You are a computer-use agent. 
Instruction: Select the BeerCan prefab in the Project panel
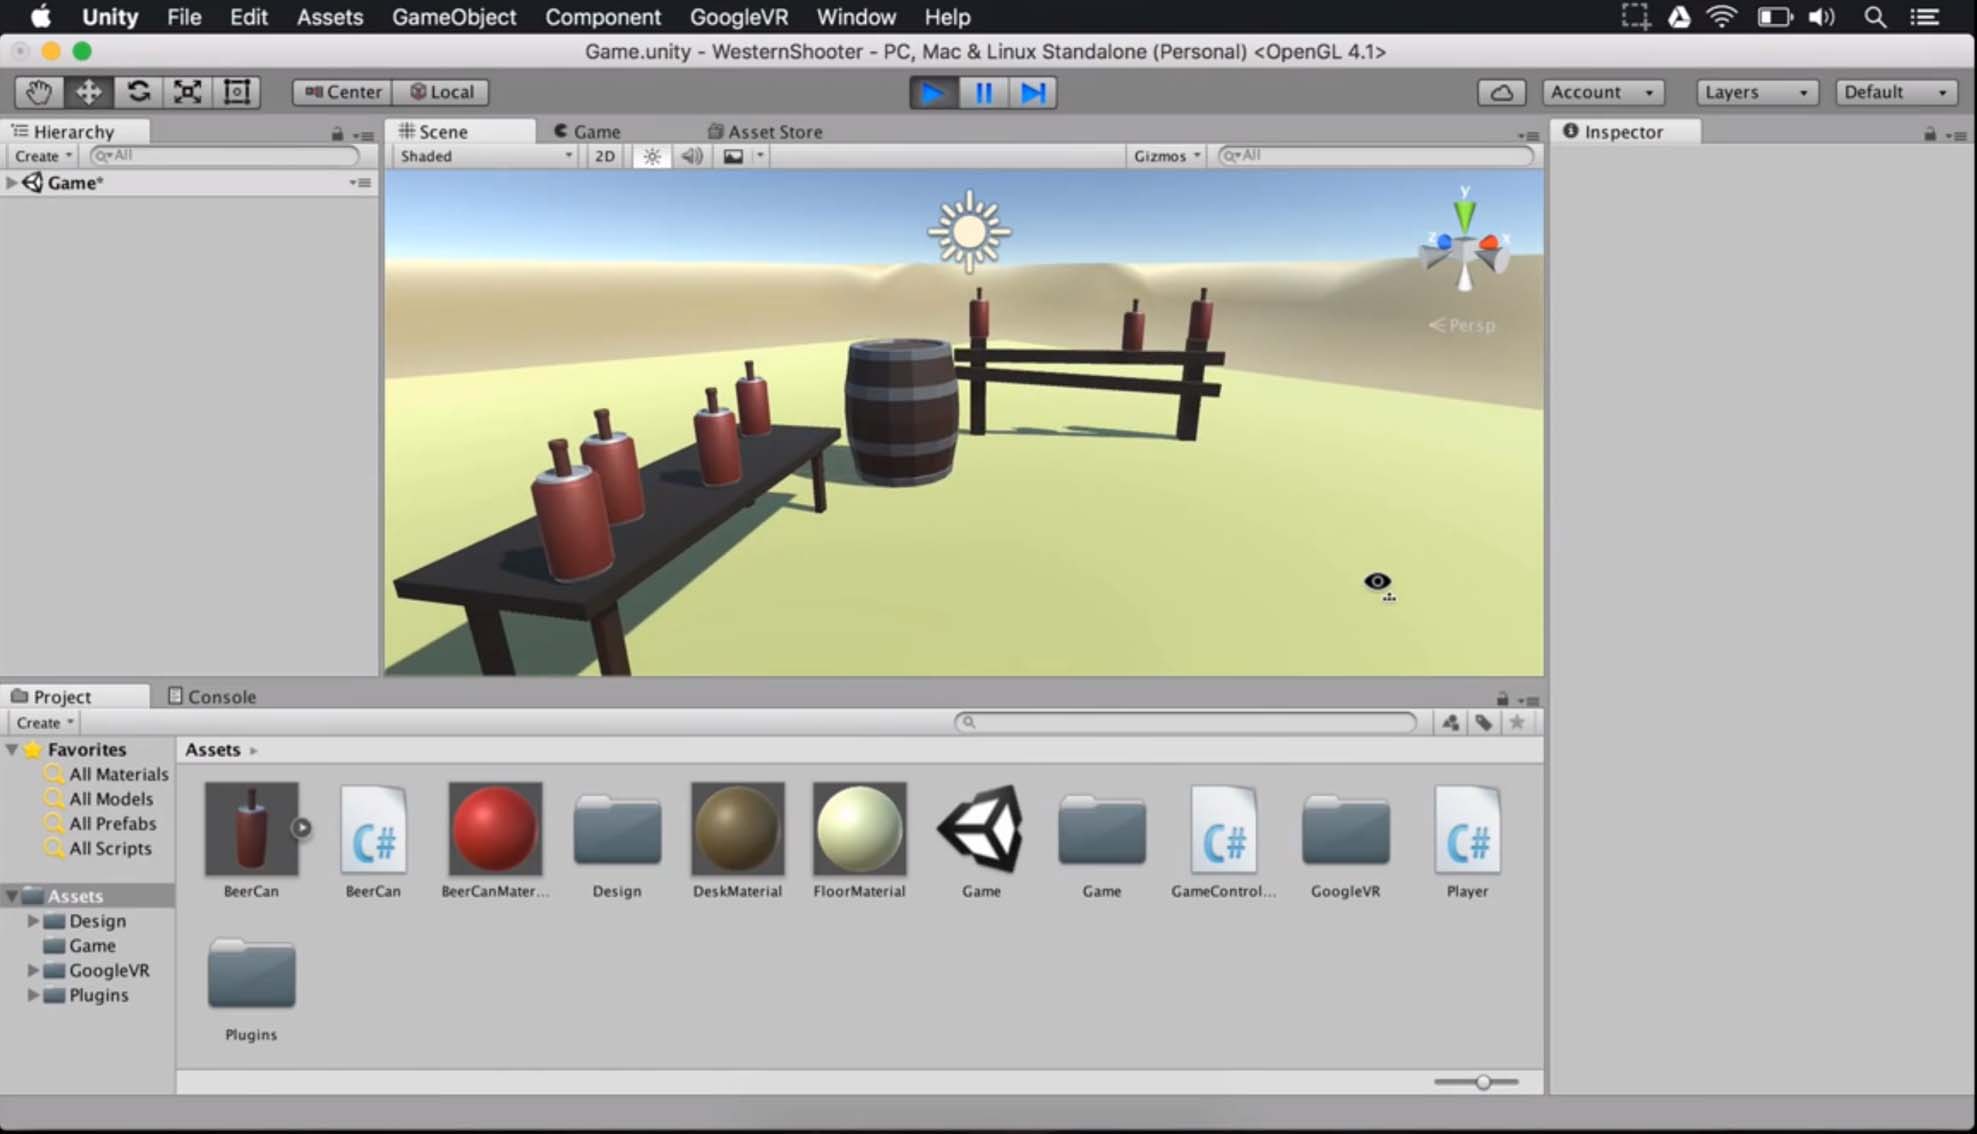click(x=251, y=828)
